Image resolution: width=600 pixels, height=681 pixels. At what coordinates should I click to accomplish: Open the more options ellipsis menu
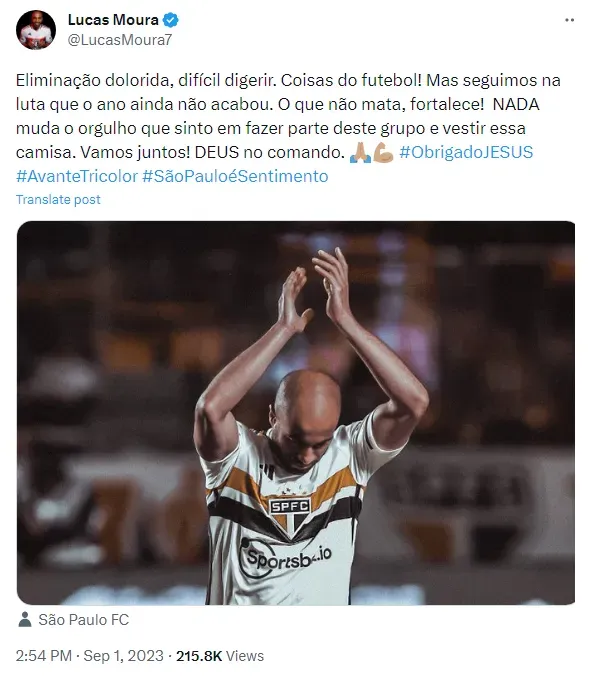coord(569,20)
